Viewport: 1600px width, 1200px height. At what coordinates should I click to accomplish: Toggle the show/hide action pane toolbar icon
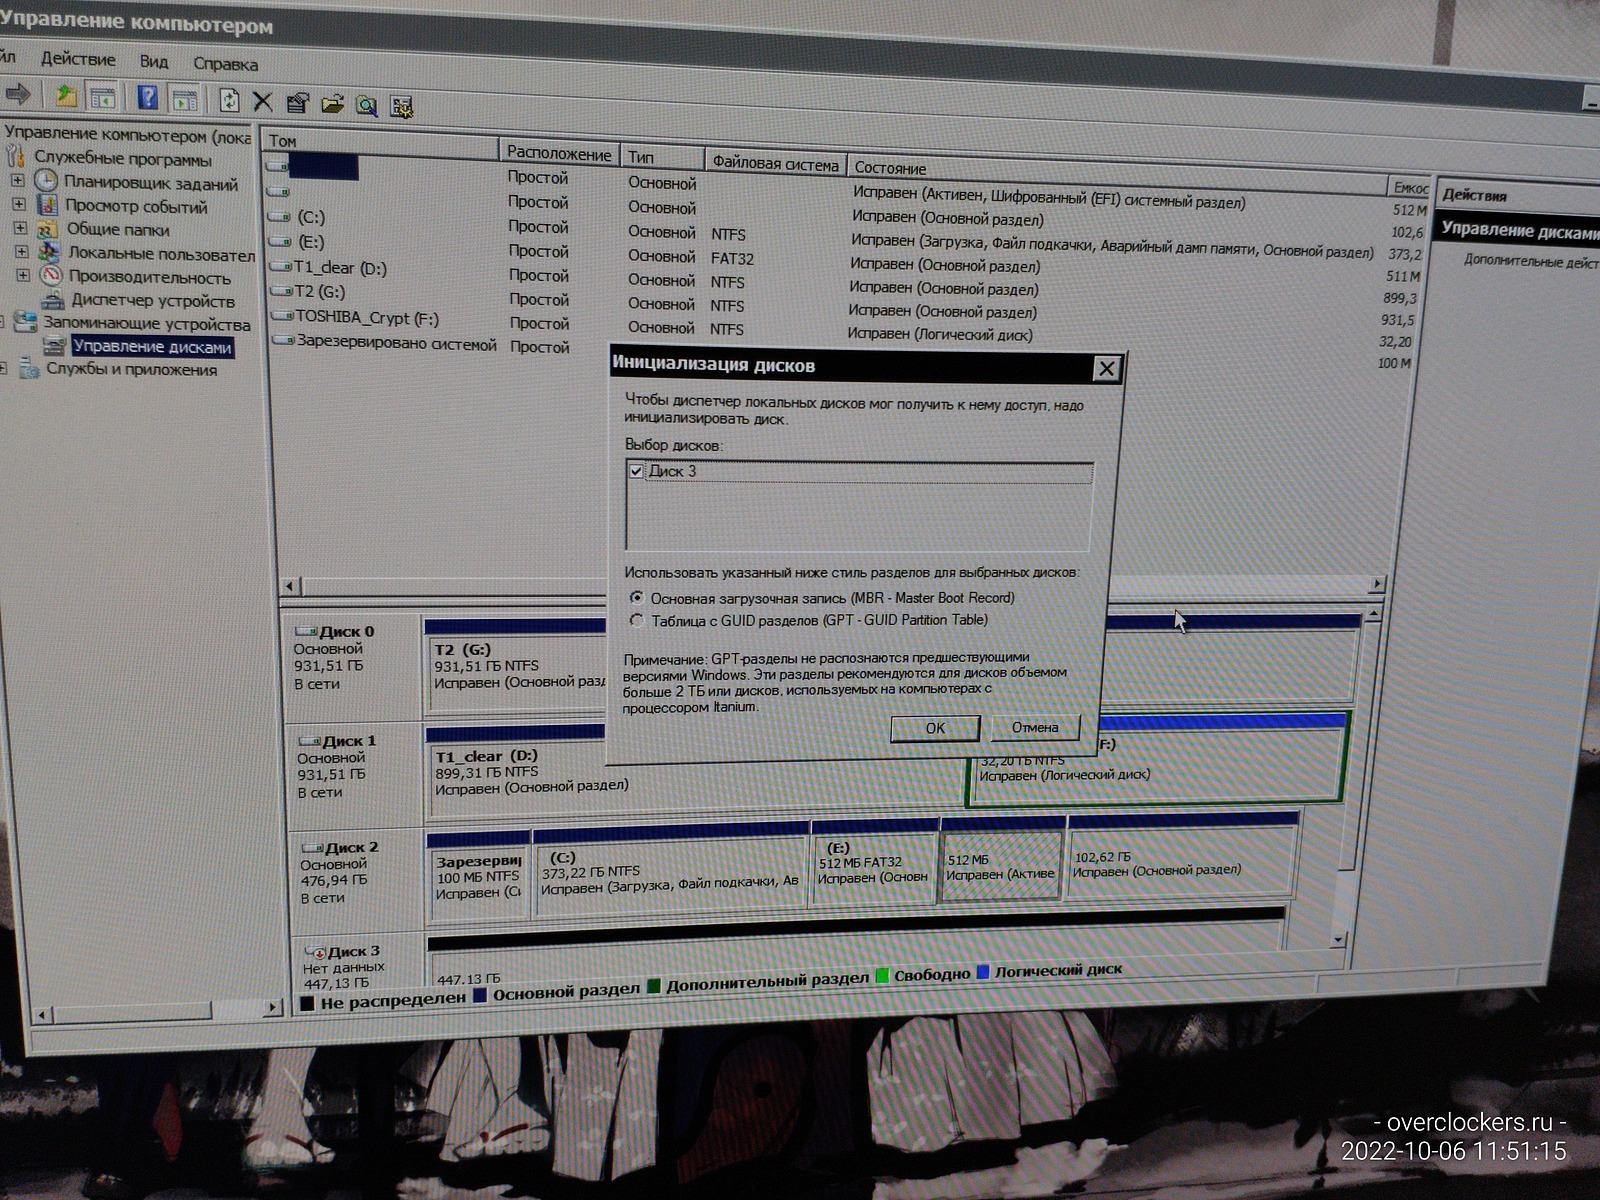[184, 100]
